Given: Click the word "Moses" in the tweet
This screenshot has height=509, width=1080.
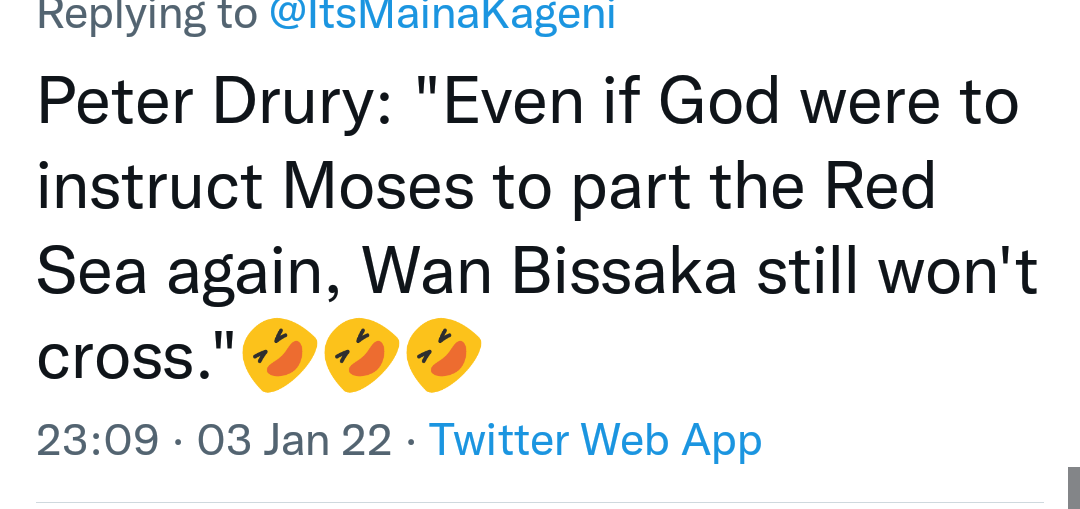Looking at the screenshot, I should [379, 188].
